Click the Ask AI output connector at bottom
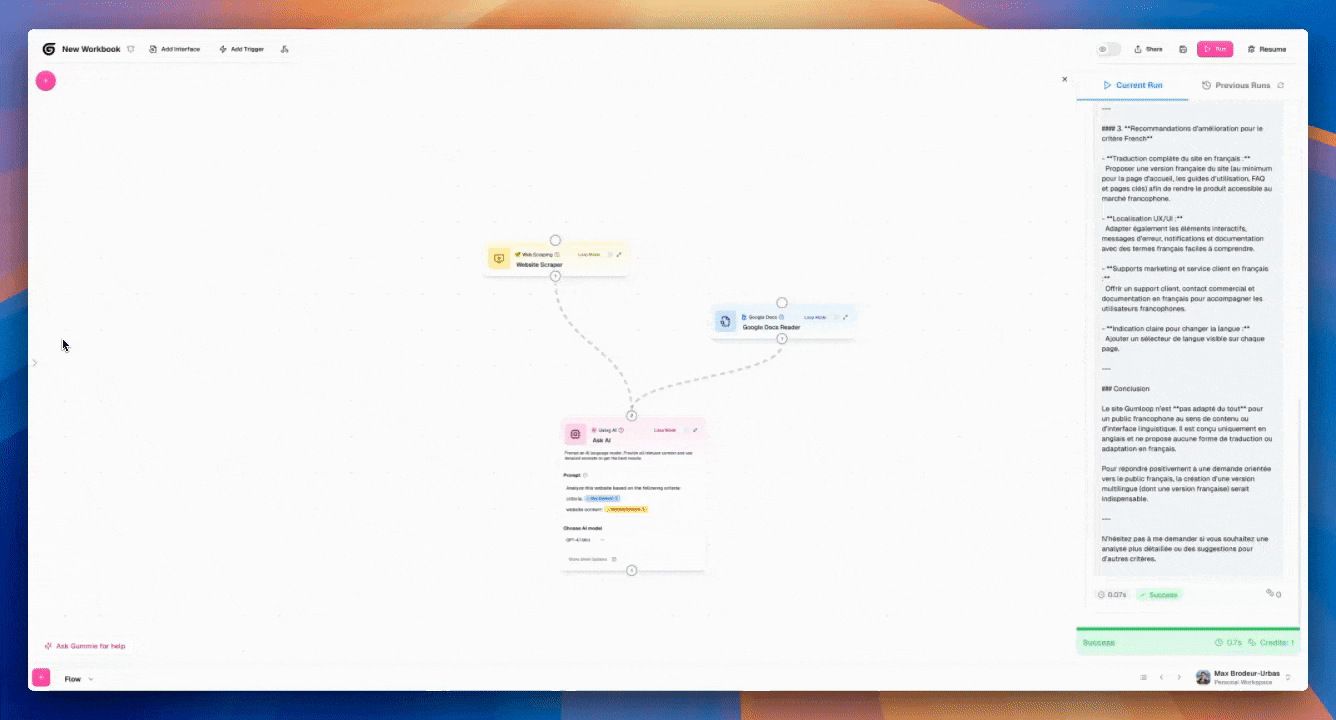The height and width of the screenshot is (720, 1336). (631, 570)
